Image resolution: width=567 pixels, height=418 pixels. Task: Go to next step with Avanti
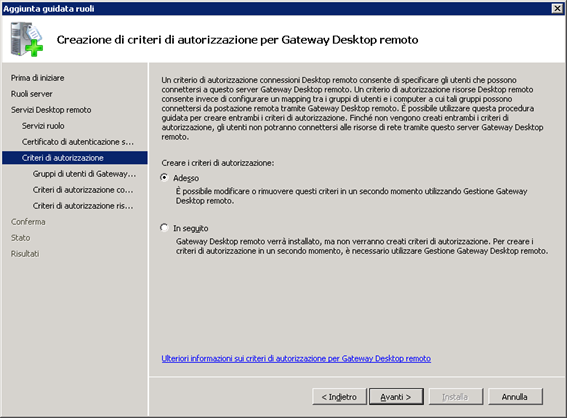pos(396,397)
